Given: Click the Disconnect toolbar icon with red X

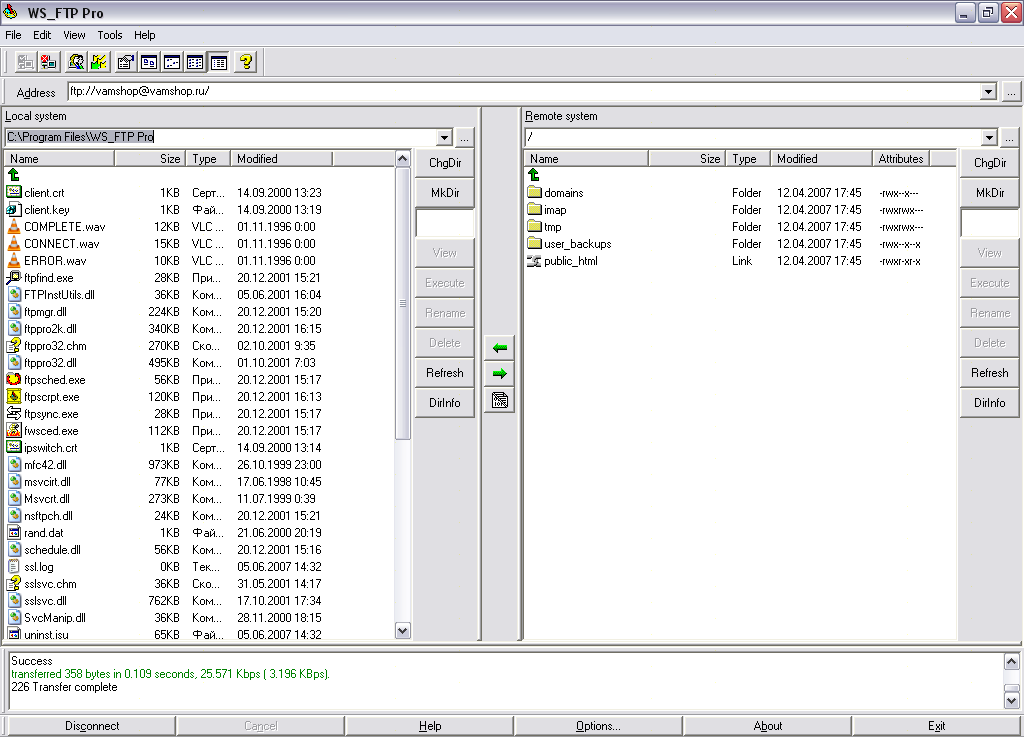Looking at the screenshot, I should [x=48, y=62].
